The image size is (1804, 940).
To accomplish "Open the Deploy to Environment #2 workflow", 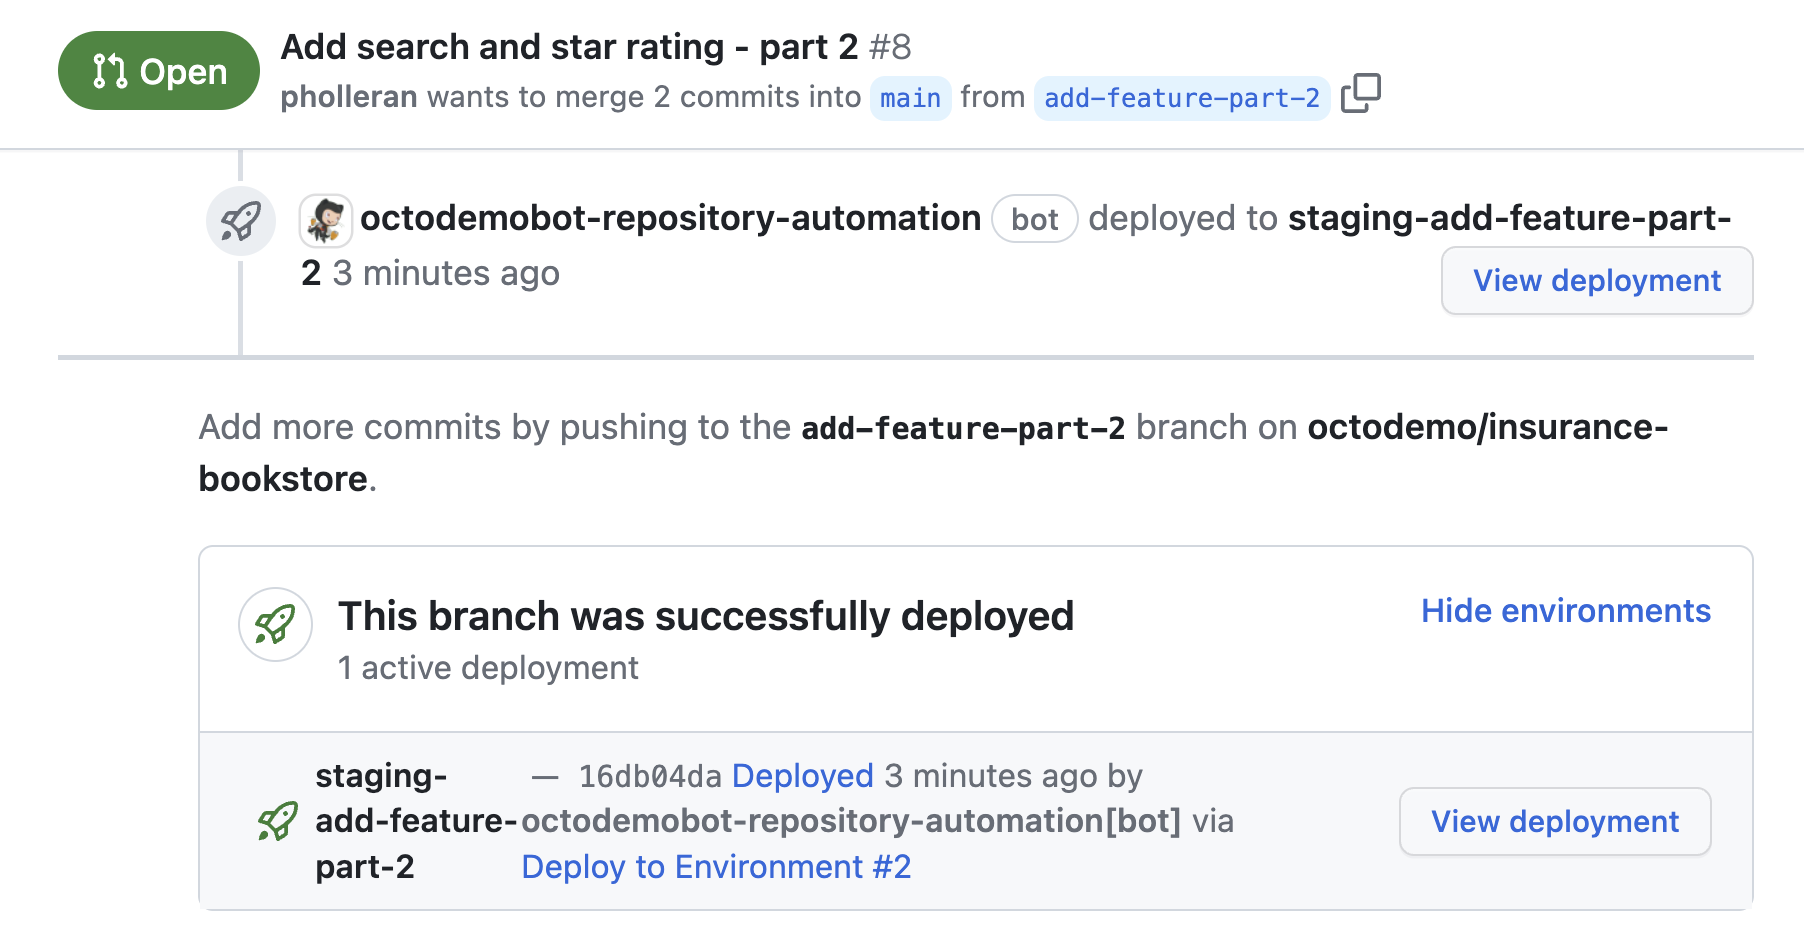I will point(716,866).
